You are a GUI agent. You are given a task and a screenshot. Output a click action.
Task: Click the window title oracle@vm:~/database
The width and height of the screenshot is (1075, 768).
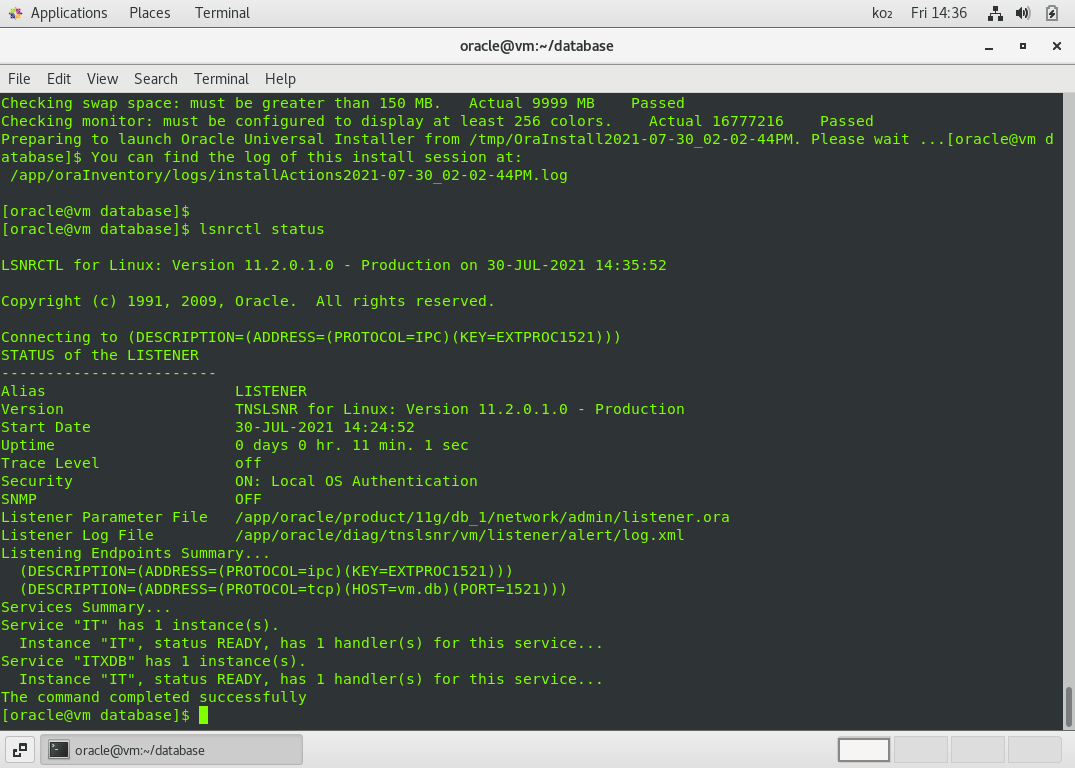click(537, 46)
